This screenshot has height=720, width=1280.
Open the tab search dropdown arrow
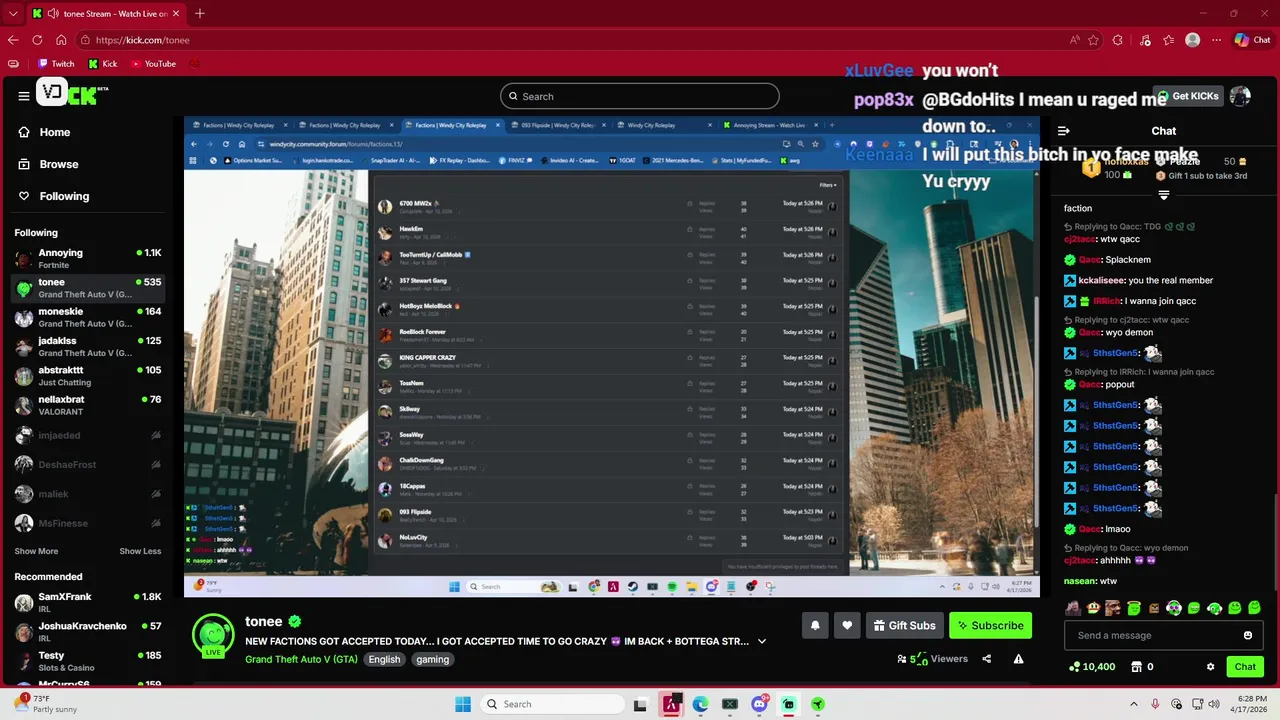(x=13, y=14)
